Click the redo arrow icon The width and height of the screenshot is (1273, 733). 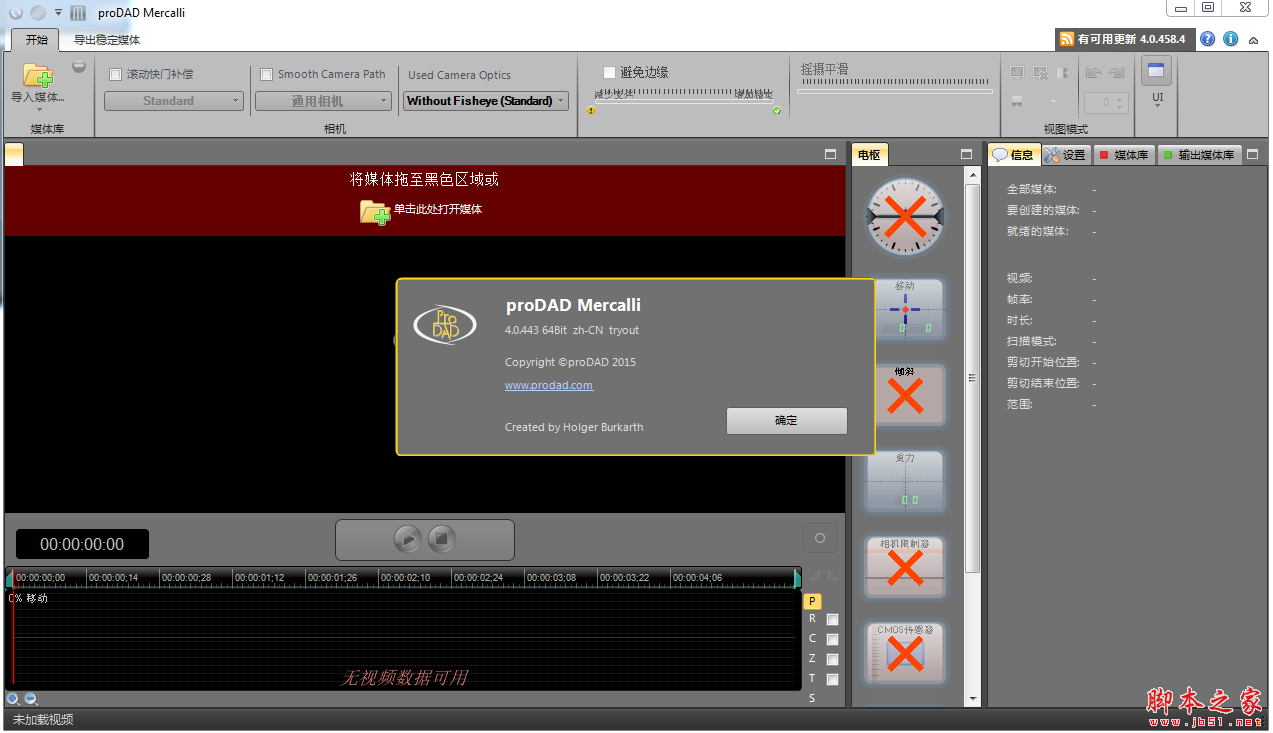tap(1117, 73)
